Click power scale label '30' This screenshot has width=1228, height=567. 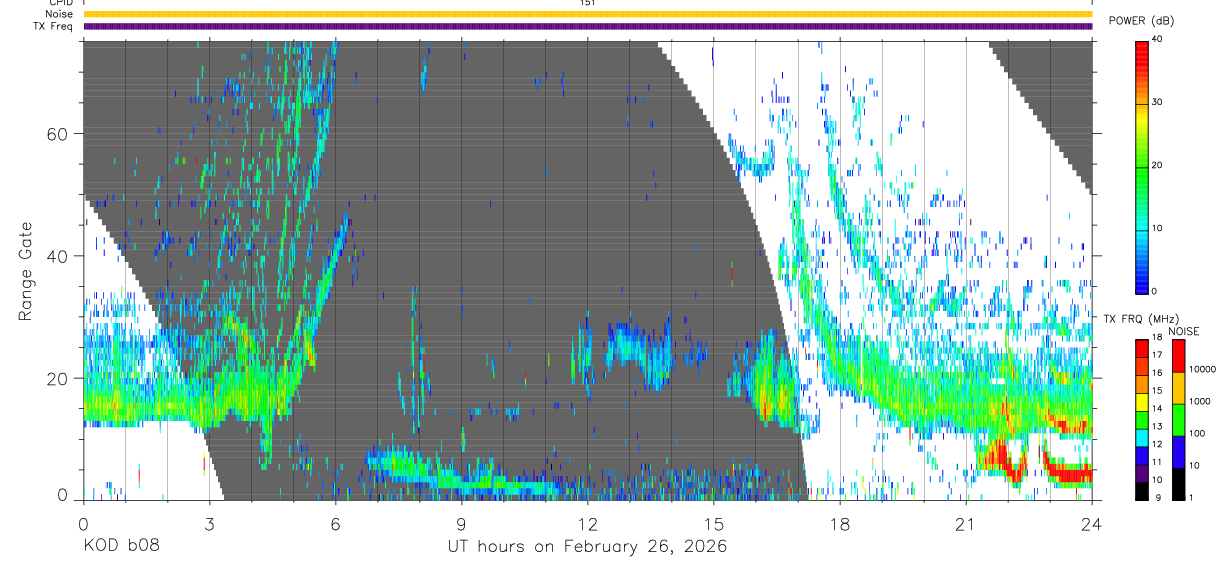click(x=1158, y=102)
